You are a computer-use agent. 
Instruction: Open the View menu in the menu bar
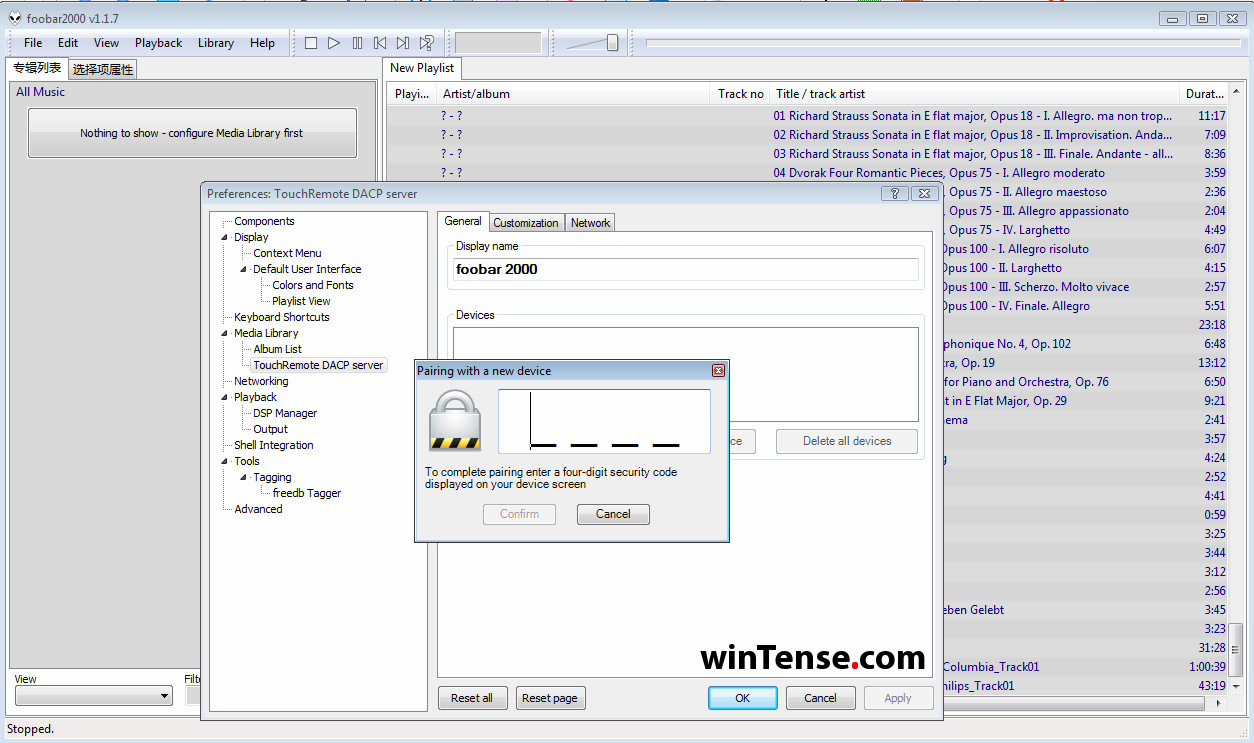pyautogui.click(x=107, y=43)
